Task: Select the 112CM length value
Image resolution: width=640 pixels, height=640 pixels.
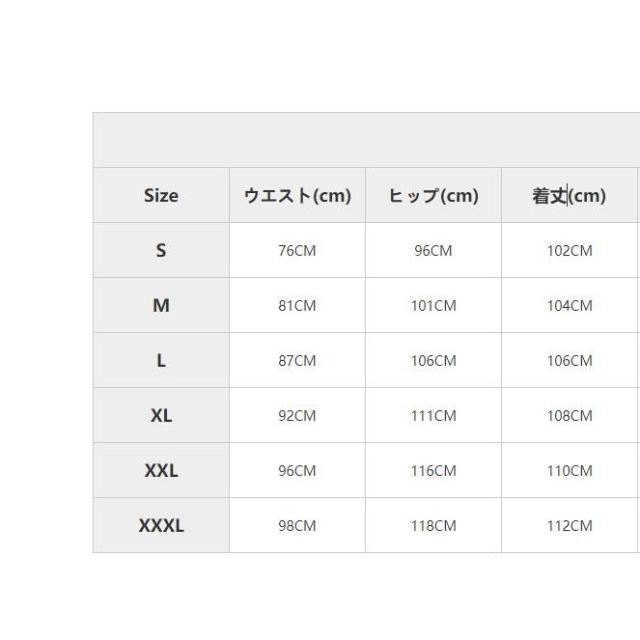Action: point(569,526)
